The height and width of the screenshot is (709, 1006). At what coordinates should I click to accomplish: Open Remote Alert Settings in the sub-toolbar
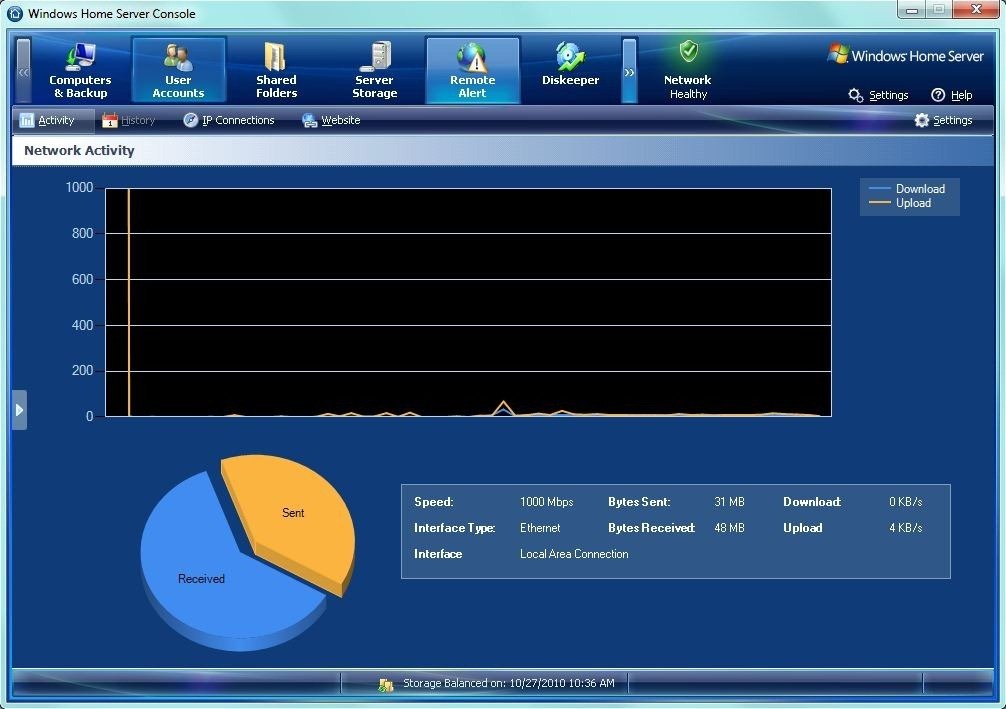pyautogui.click(x=943, y=120)
